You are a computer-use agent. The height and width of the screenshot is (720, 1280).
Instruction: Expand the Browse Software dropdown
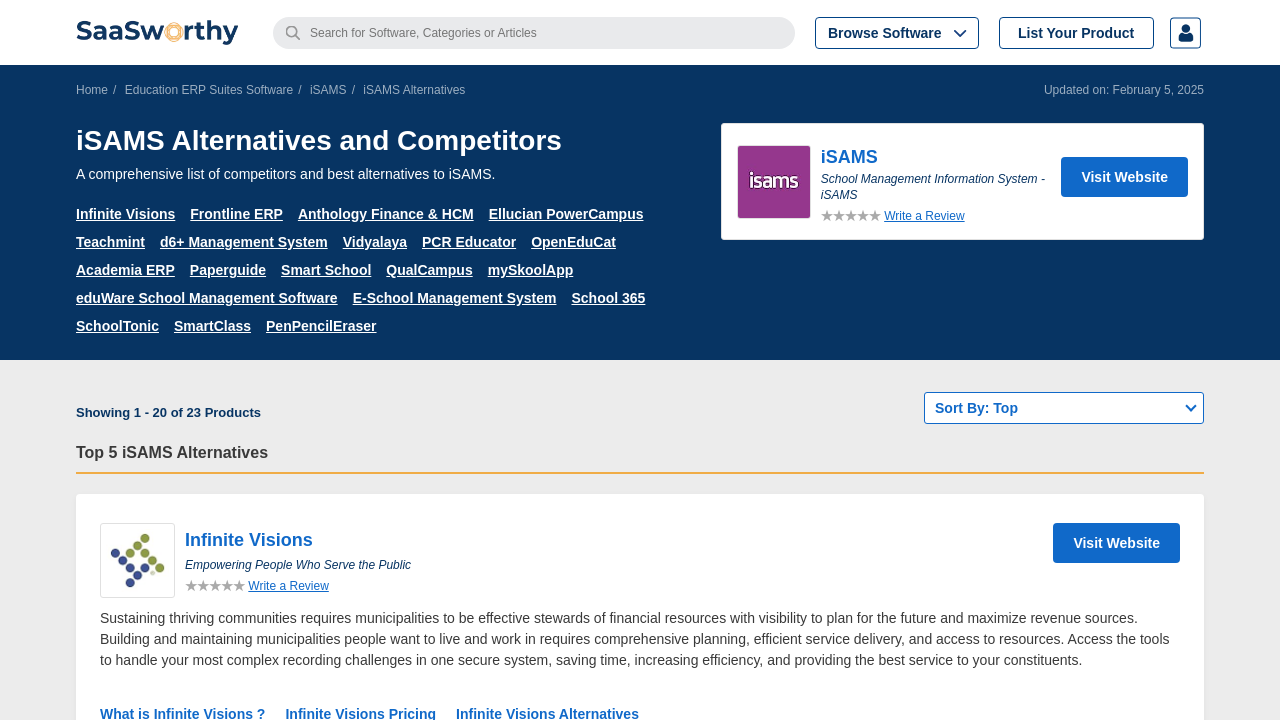[x=896, y=33]
